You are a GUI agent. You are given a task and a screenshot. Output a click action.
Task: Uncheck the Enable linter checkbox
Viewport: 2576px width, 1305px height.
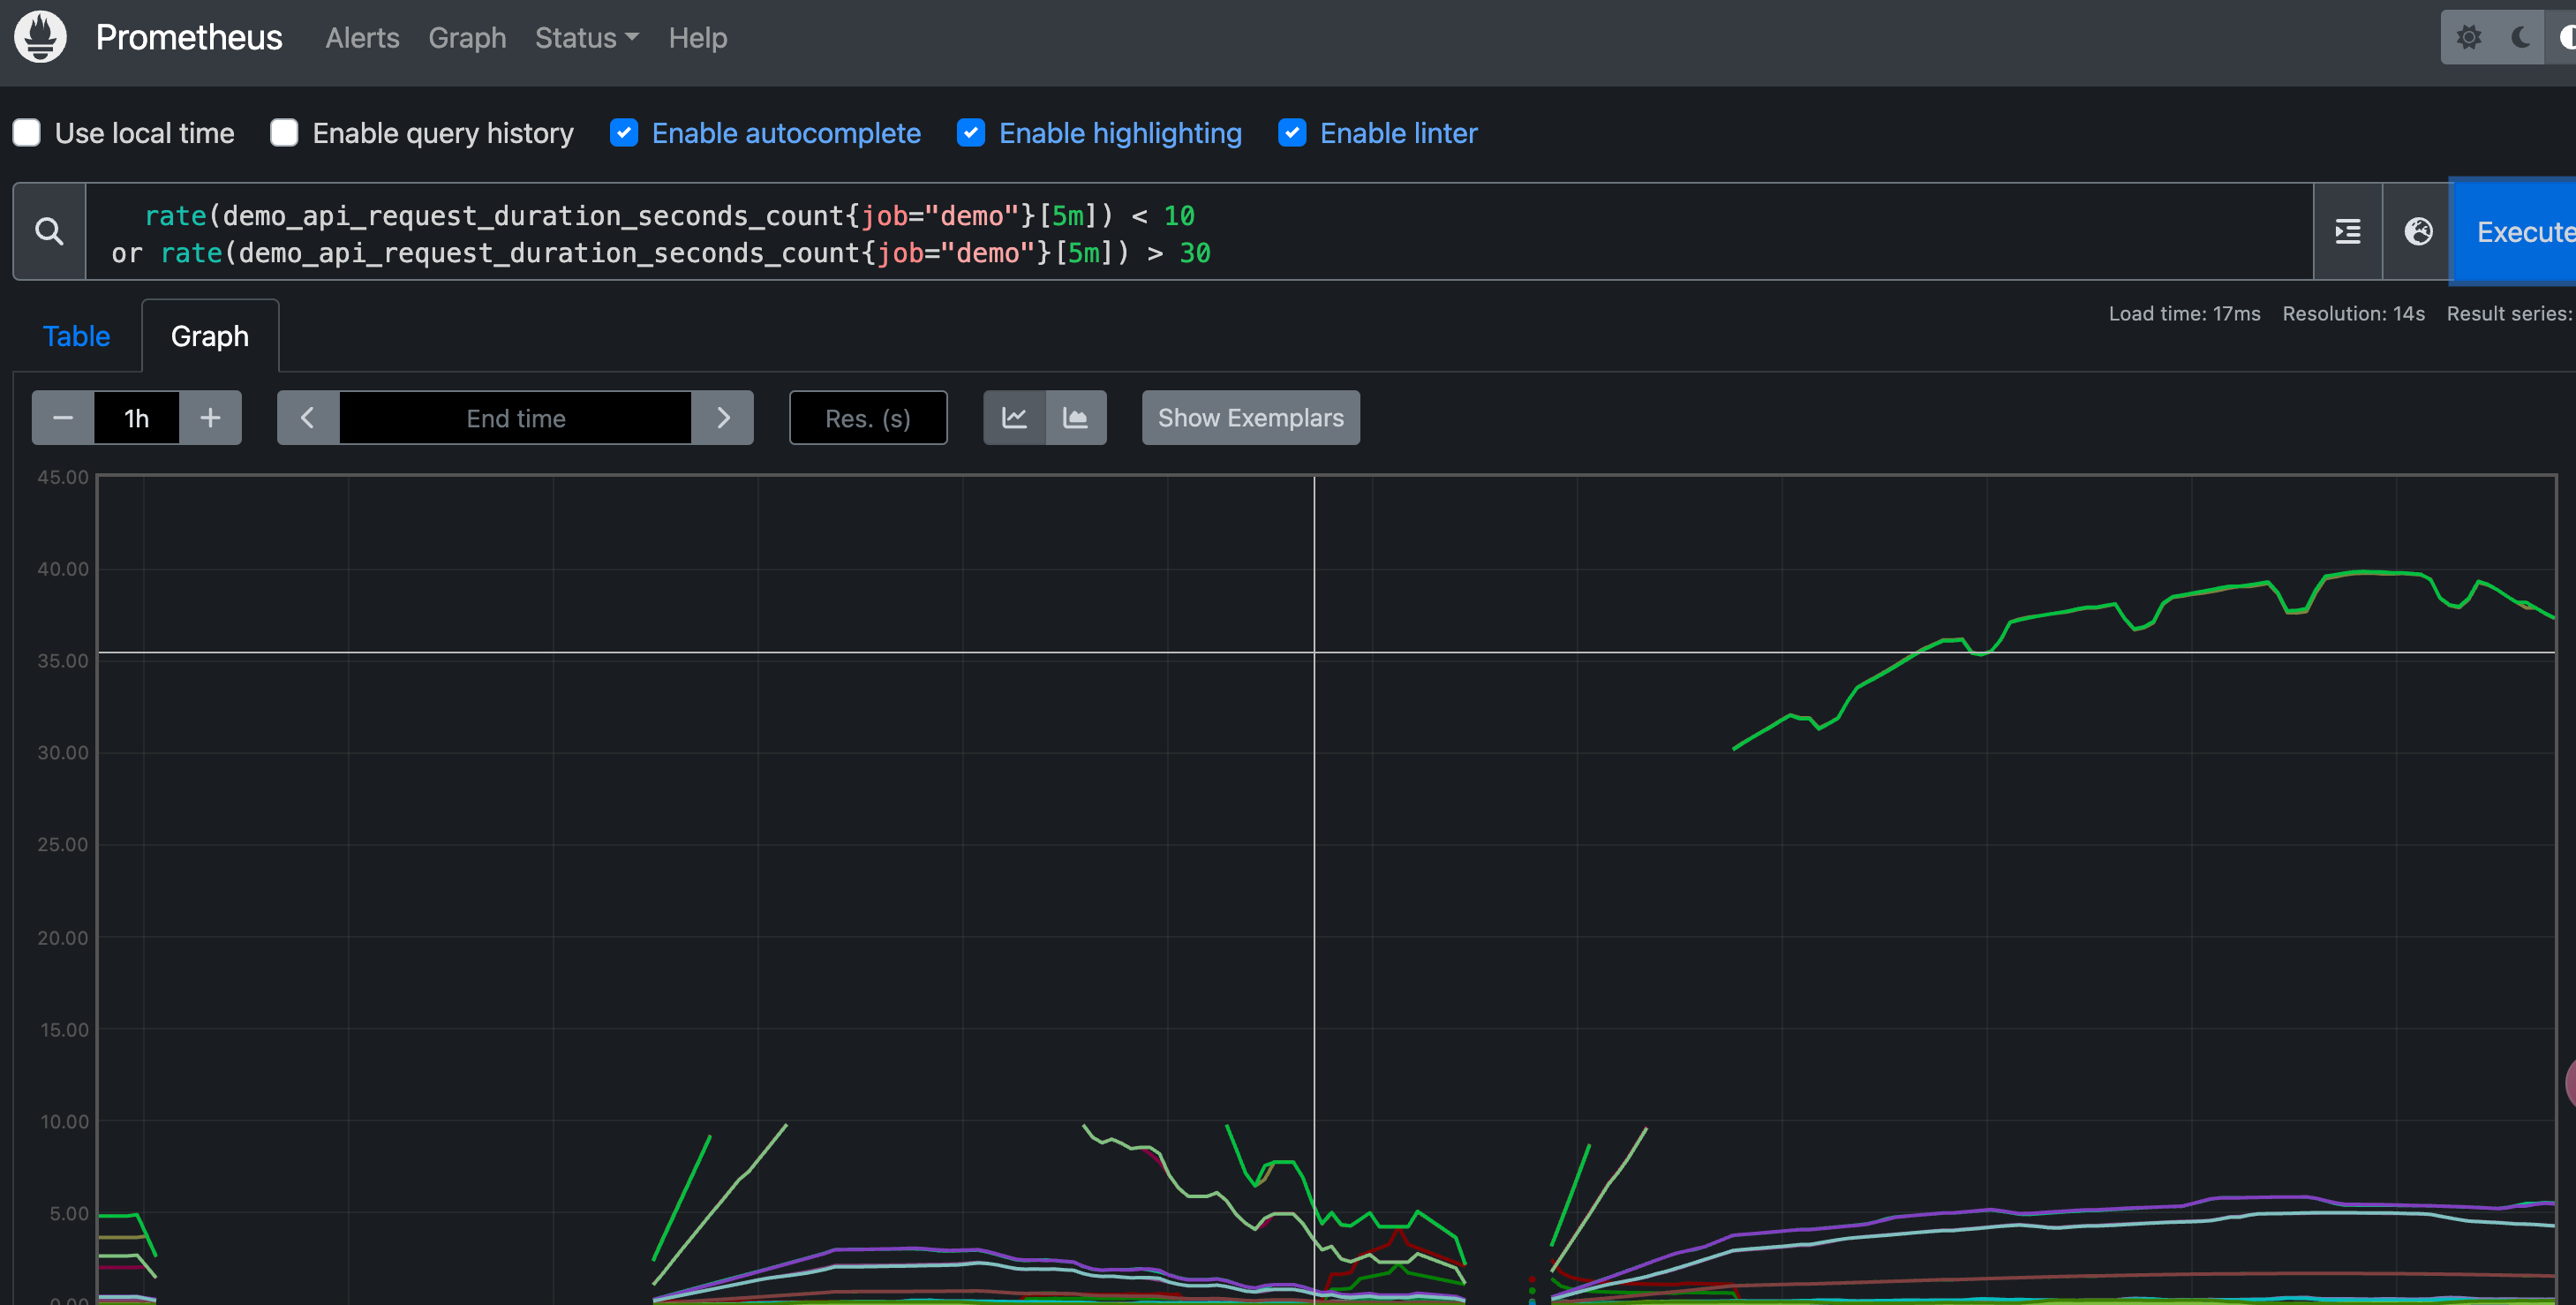1292,133
